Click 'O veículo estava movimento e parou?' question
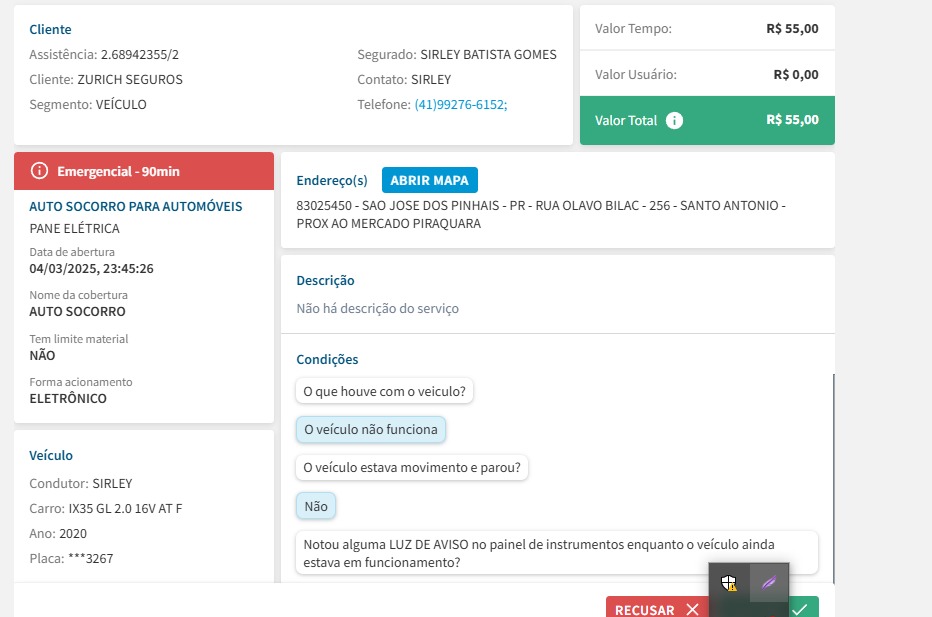Viewport: 932px width, 617px height. (x=412, y=467)
